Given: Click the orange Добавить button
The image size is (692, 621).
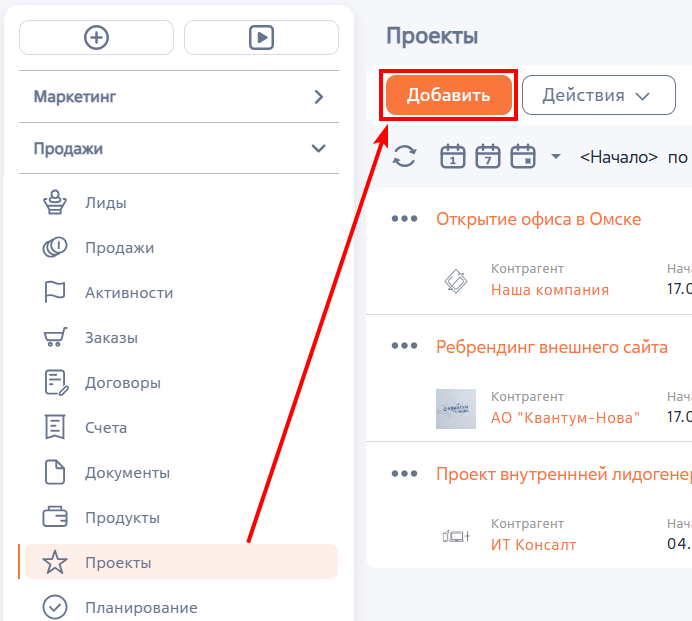Looking at the screenshot, I should 448,95.
